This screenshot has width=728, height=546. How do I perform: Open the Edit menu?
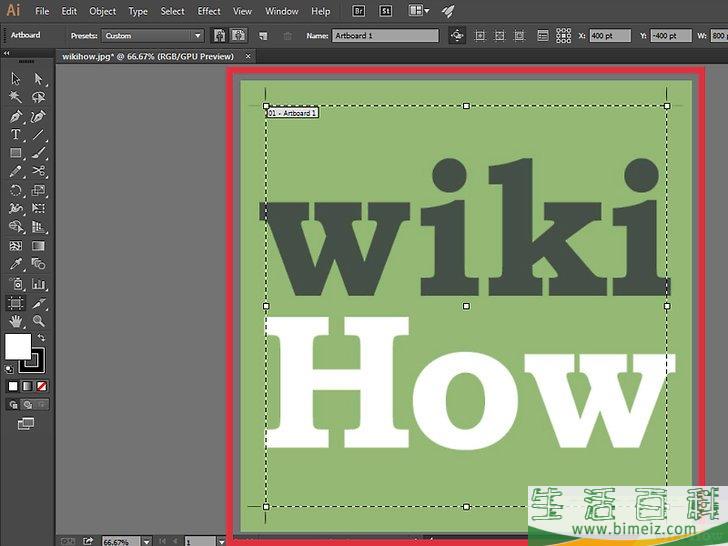(69, 11)
